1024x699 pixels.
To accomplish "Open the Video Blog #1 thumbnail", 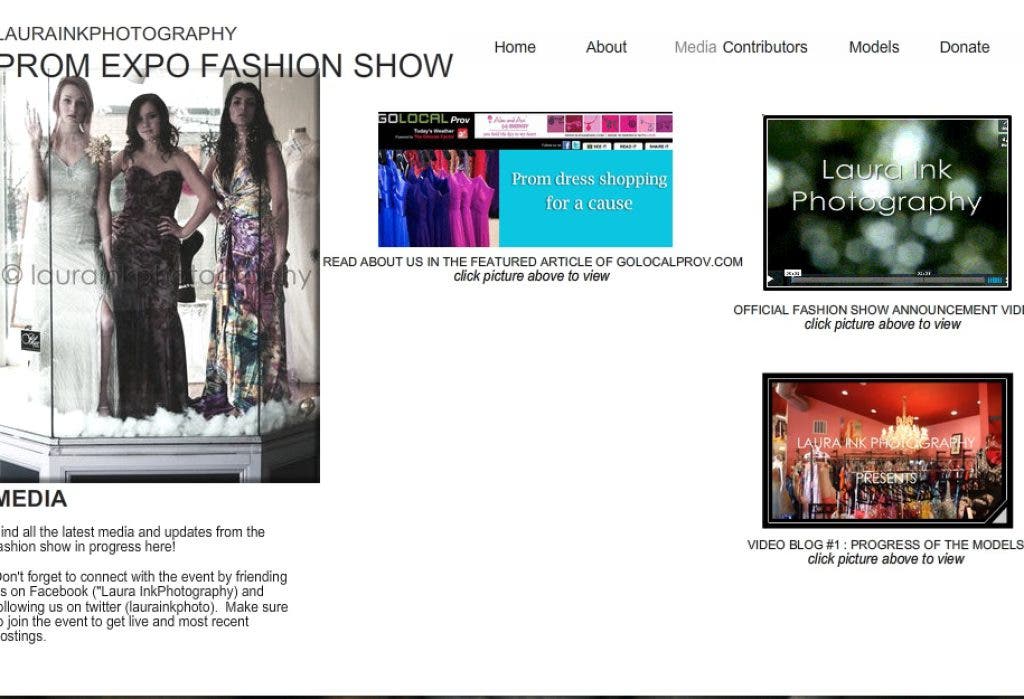I will 886,452.
